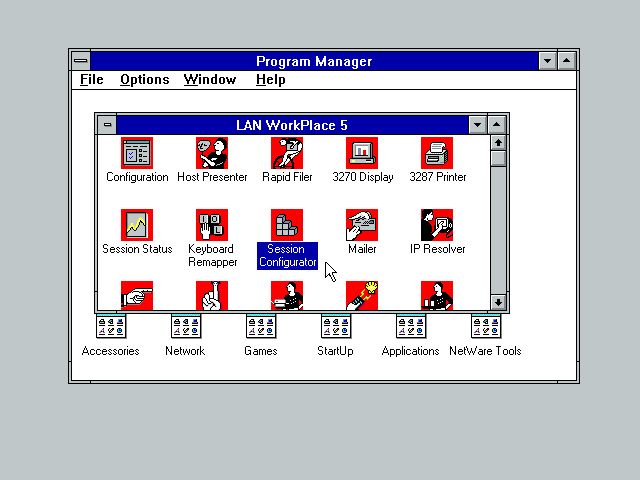Click the finger with string icon
Image resolution: width=640 pixels, height=480 pixels.
[x=212, y=296]
